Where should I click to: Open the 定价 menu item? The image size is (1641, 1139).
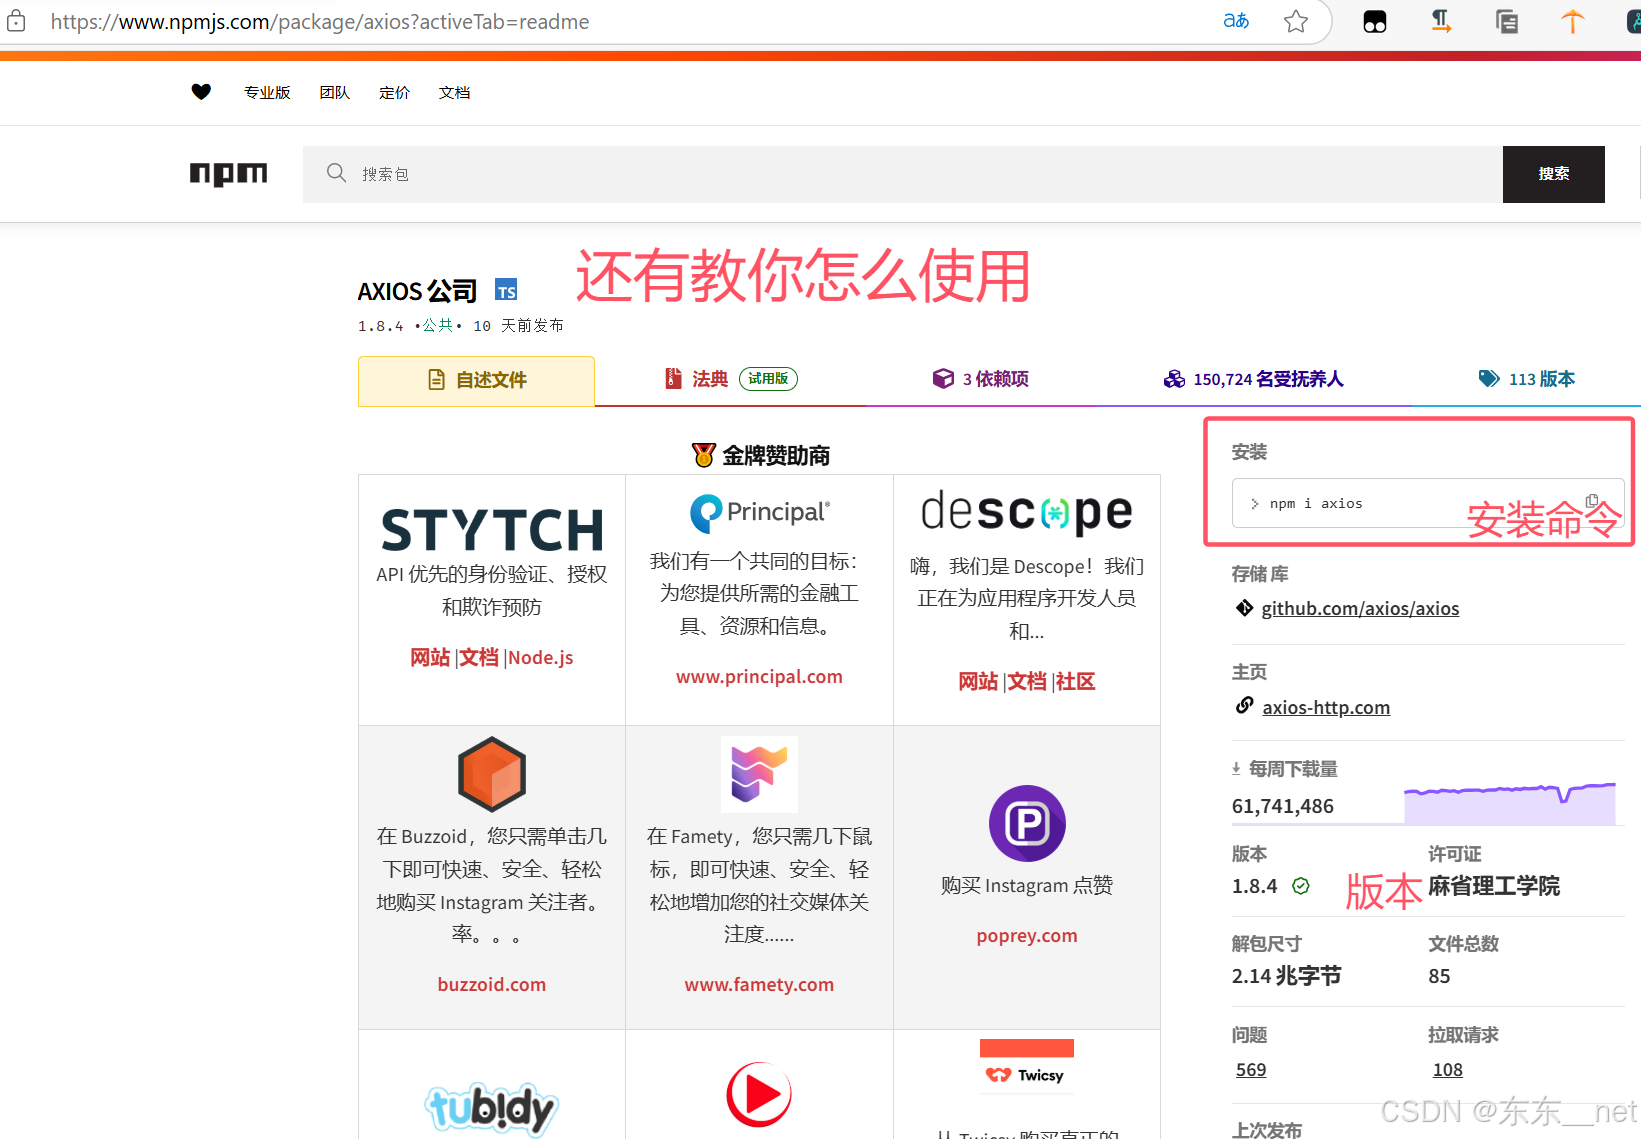click(x=395, y=92)
